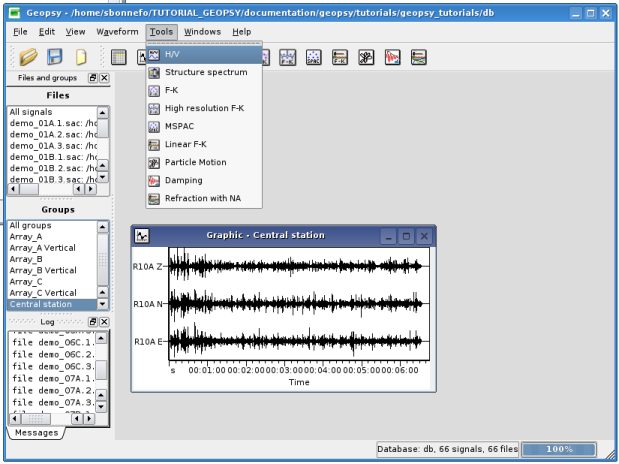The height and width of the screenshot is (464, 619).
Task: Select the Array_B Vertical group
Action: click(x=53, y=271)
